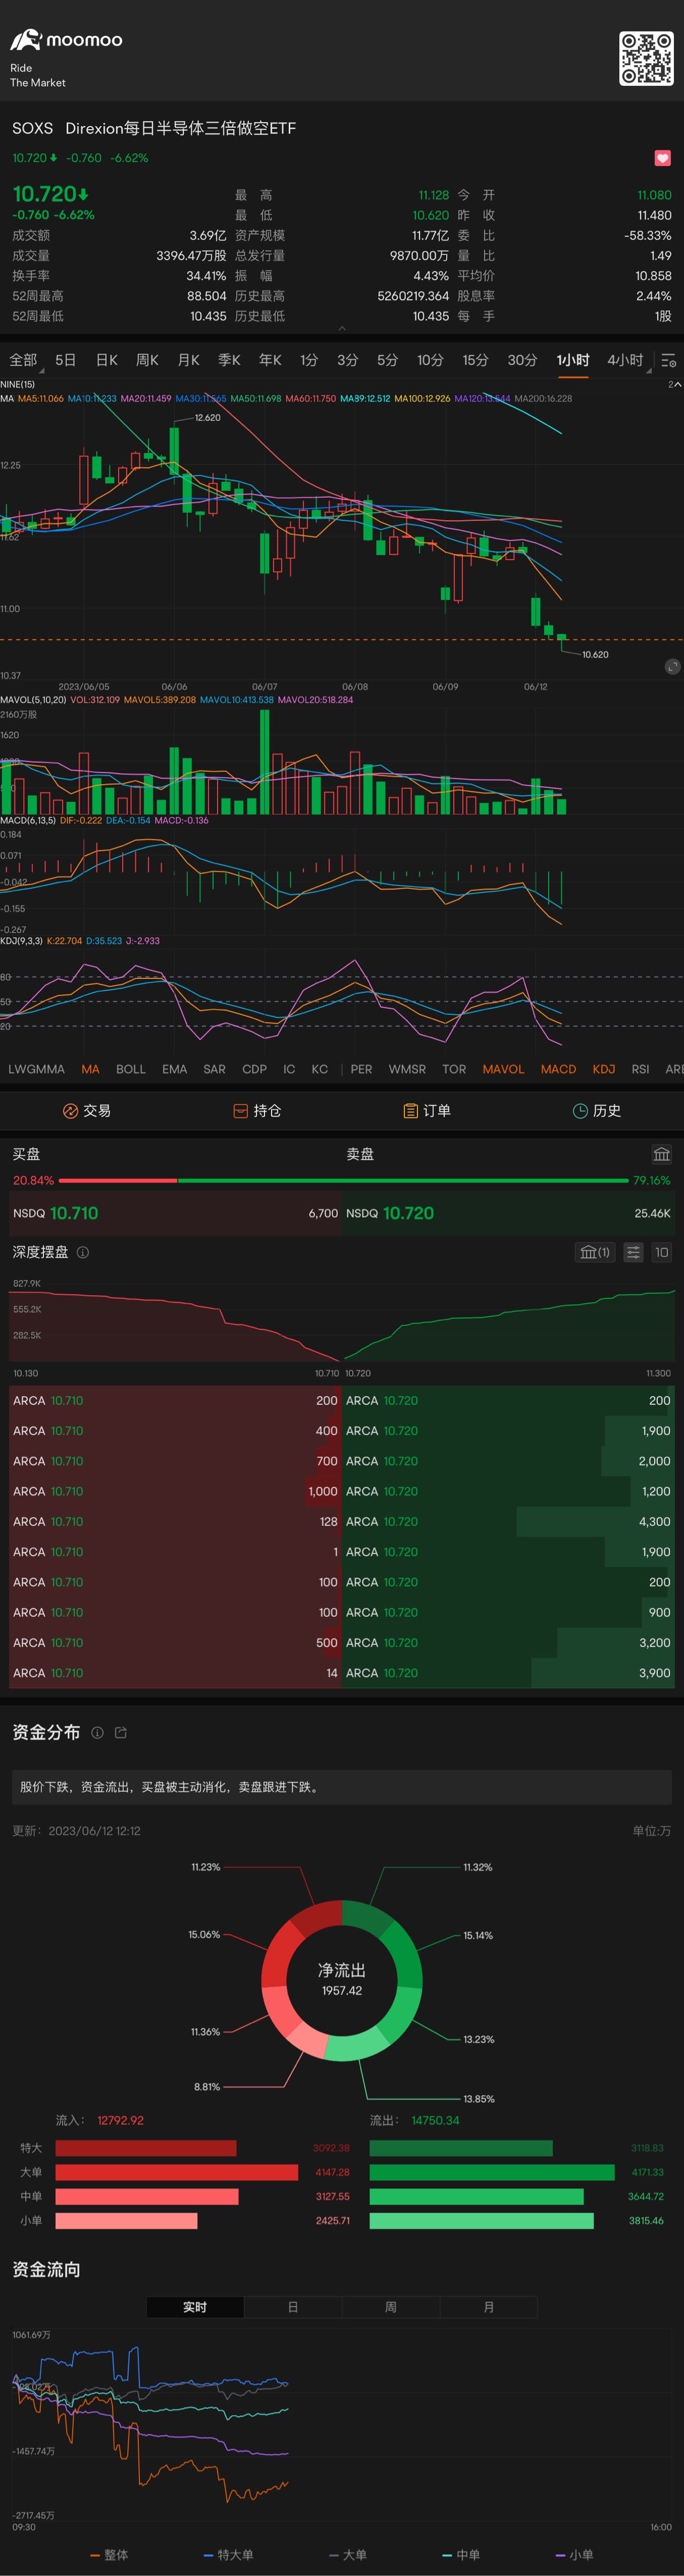The image size is (684, 2576).
Task: Select 5分 interval
Action: pos(387,360)
